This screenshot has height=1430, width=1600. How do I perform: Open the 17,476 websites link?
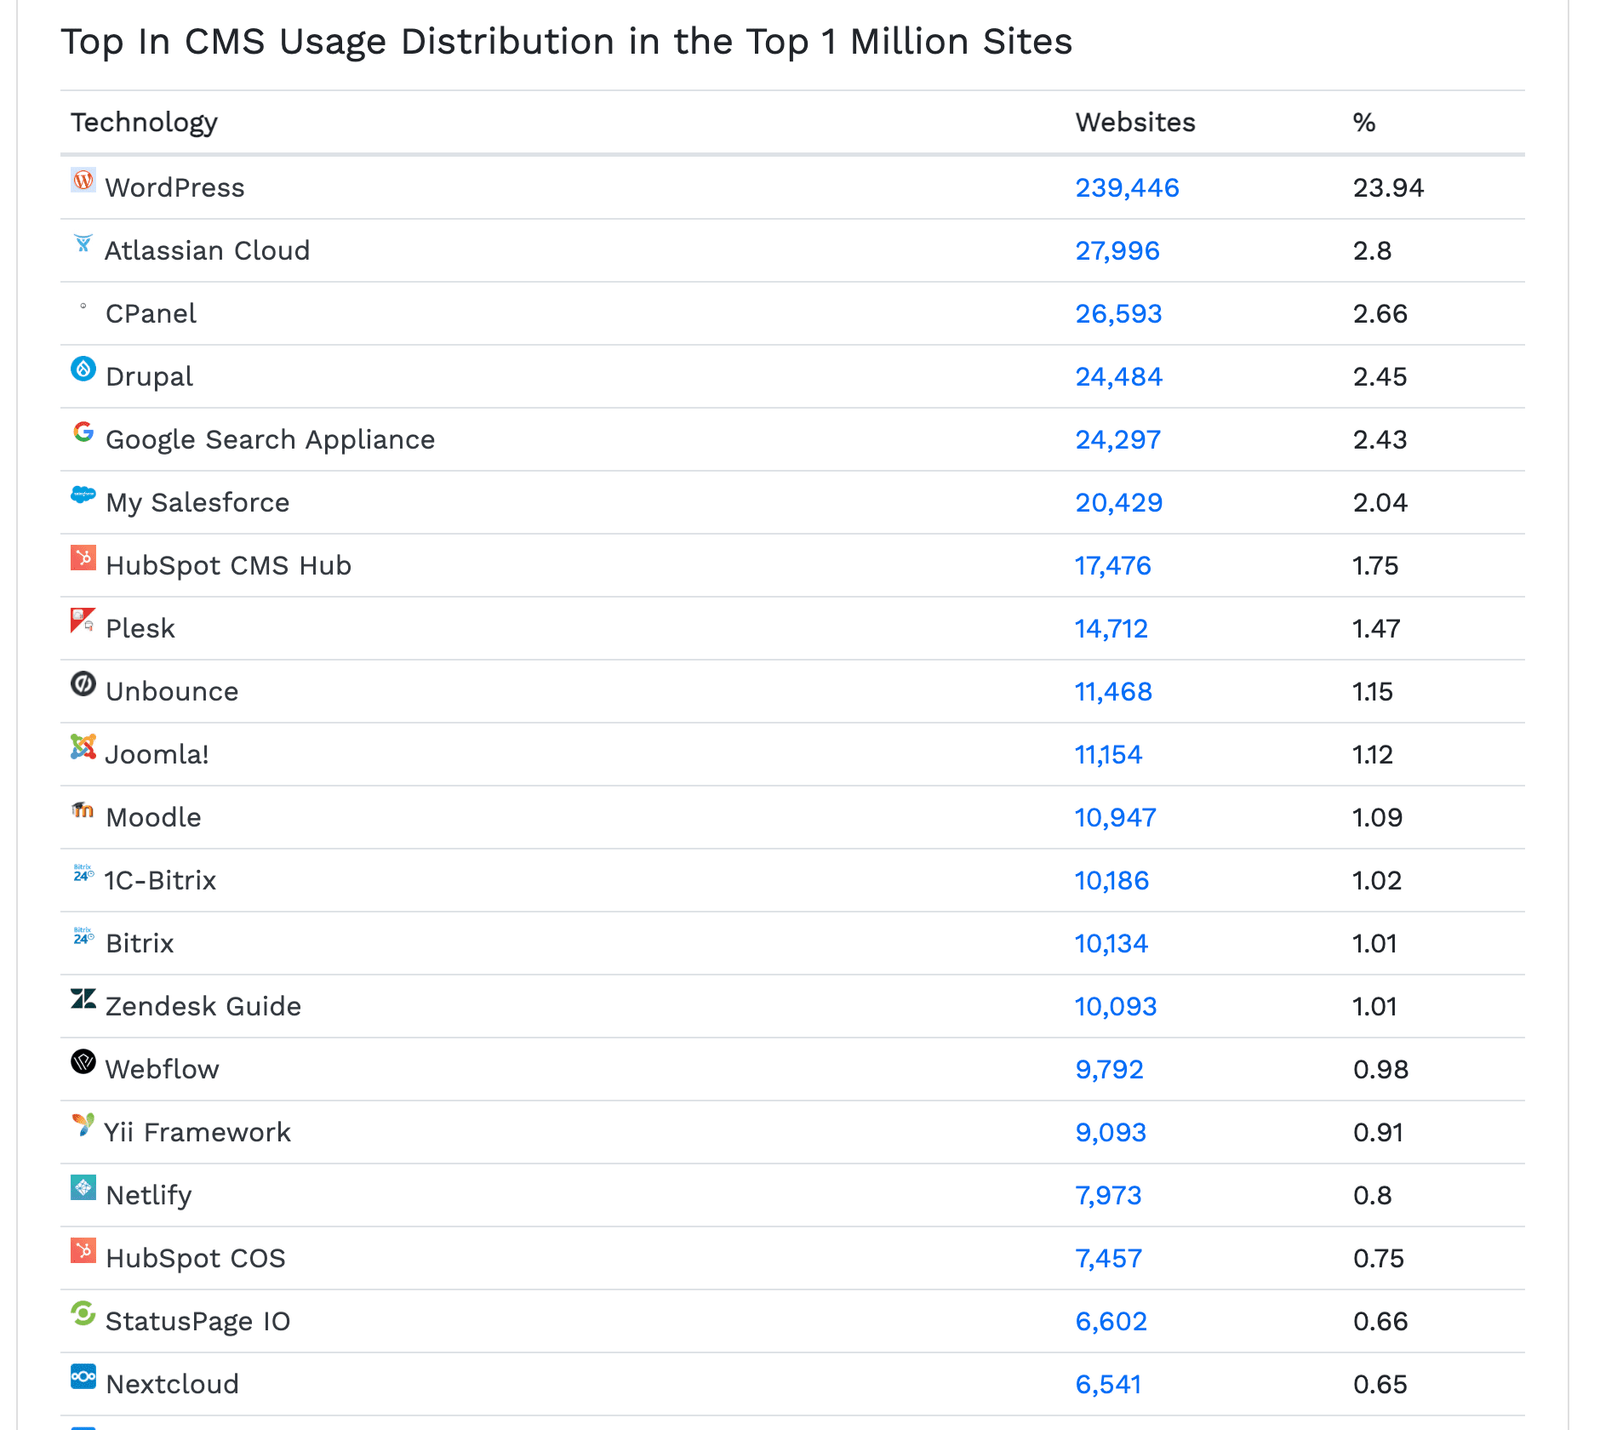tap(1113, 566)
